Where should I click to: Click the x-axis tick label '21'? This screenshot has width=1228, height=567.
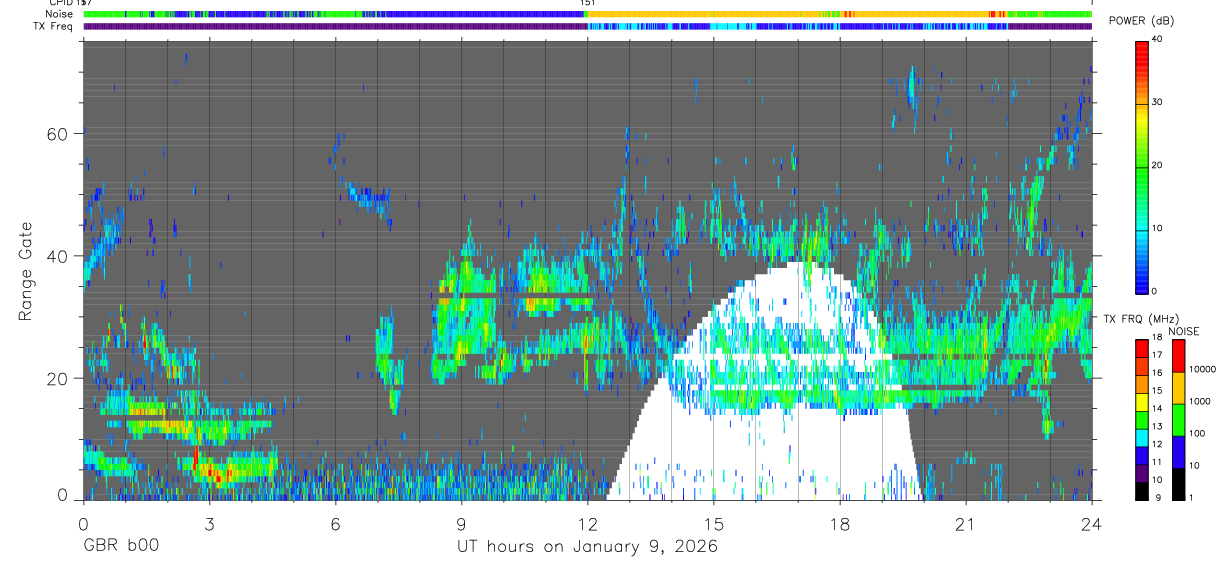965,523
